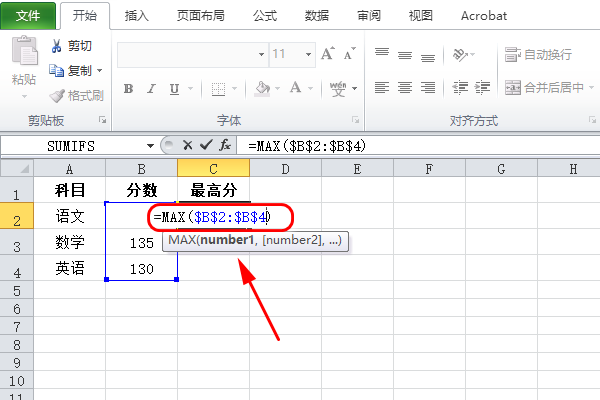Open font group dialog launcher
Image resolution: width=600 pixels, height=400 pixels.
click(x=355, y=120)
